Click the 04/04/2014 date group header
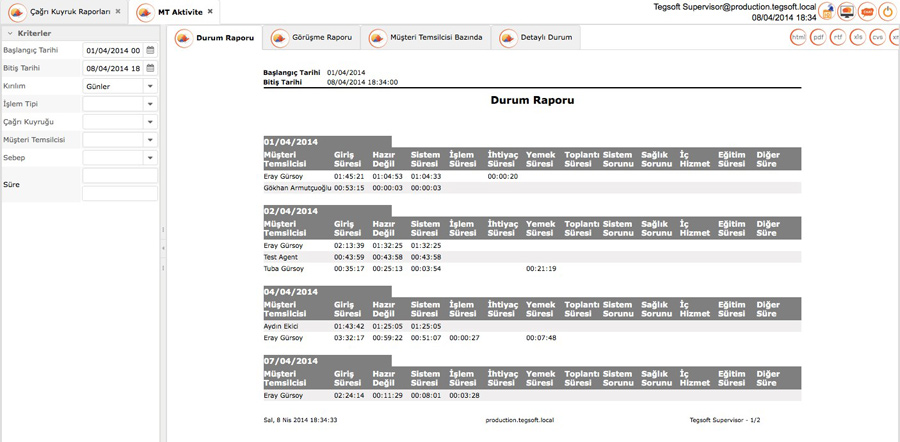 coord(327,292)
